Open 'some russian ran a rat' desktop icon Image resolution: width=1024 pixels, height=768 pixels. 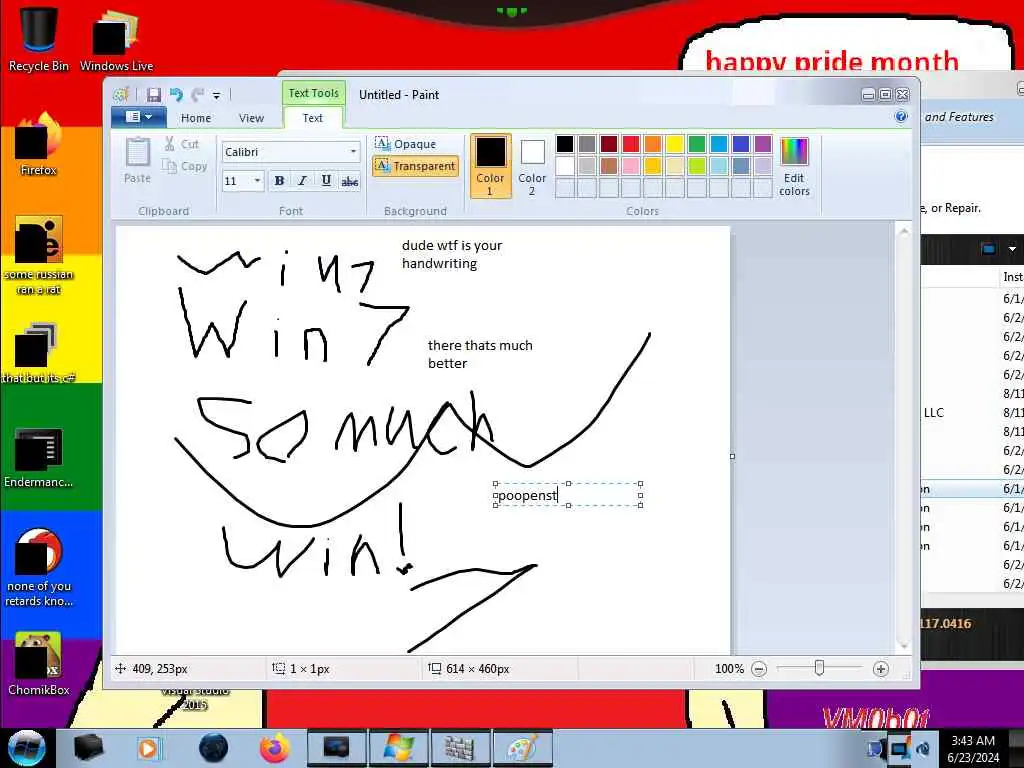pyautogui.click(x=39, y=255)
